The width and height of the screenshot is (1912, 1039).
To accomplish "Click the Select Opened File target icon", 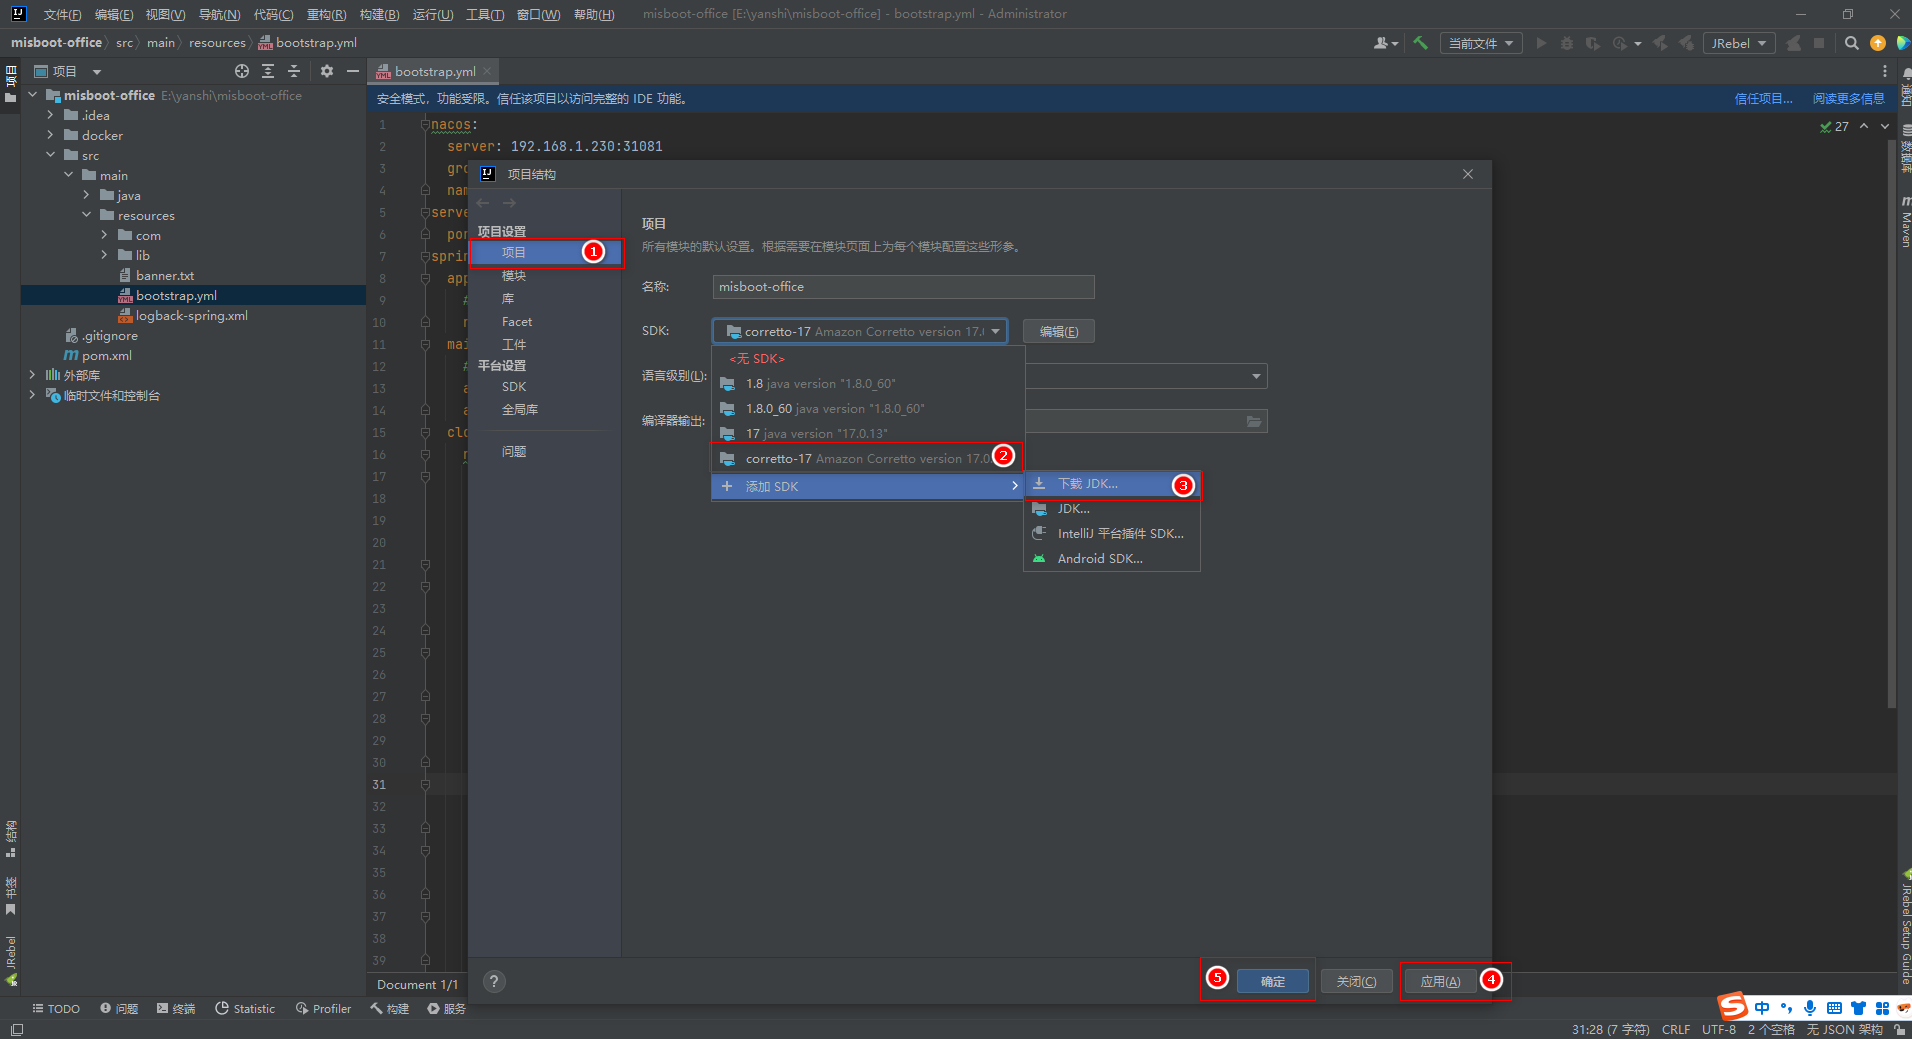I will [242, 71].
